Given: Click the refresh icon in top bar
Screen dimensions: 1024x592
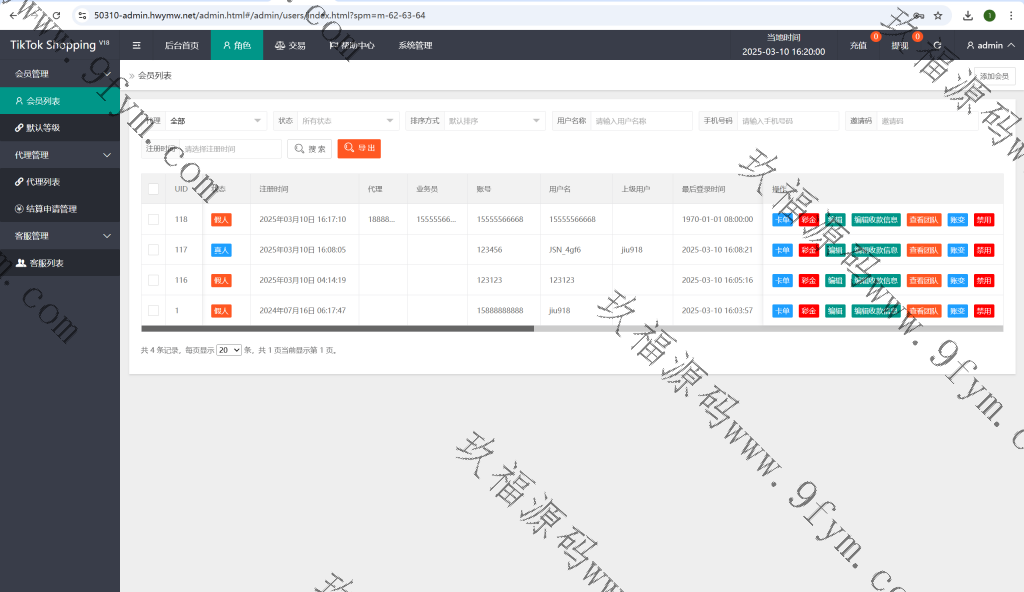Looking at the screenshot, I should coord(937,45).
